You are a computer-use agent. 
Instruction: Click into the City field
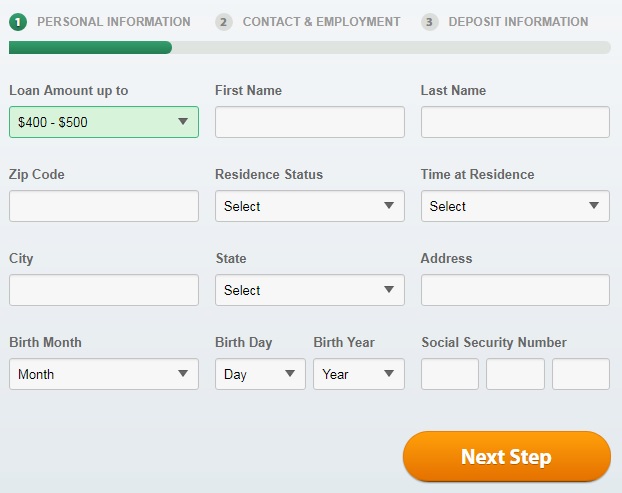pos(104,290)
